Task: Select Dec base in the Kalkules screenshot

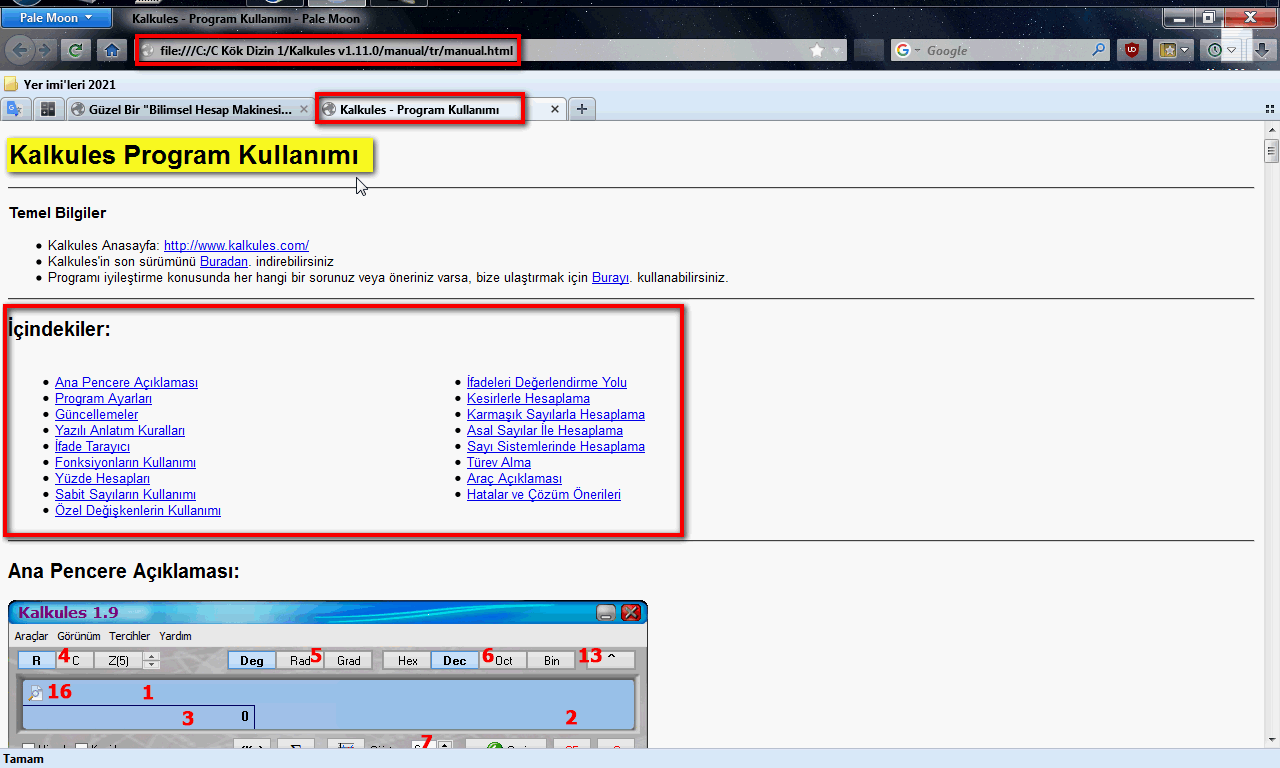Action: 455,660
